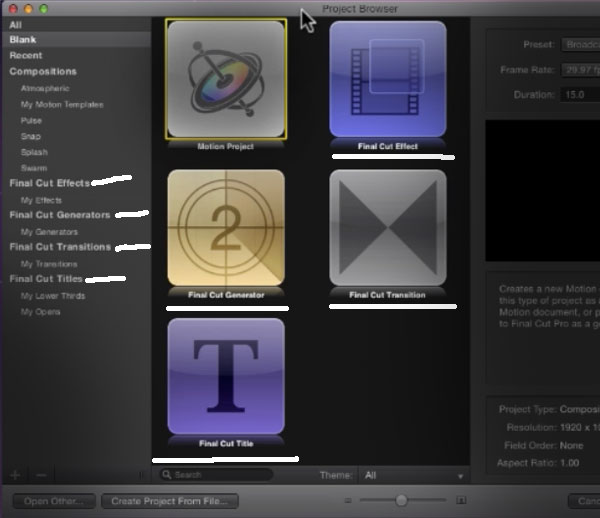This screenshot has height=518, width=600.
Task: Click the Field Order: None text
Action: 543,445
